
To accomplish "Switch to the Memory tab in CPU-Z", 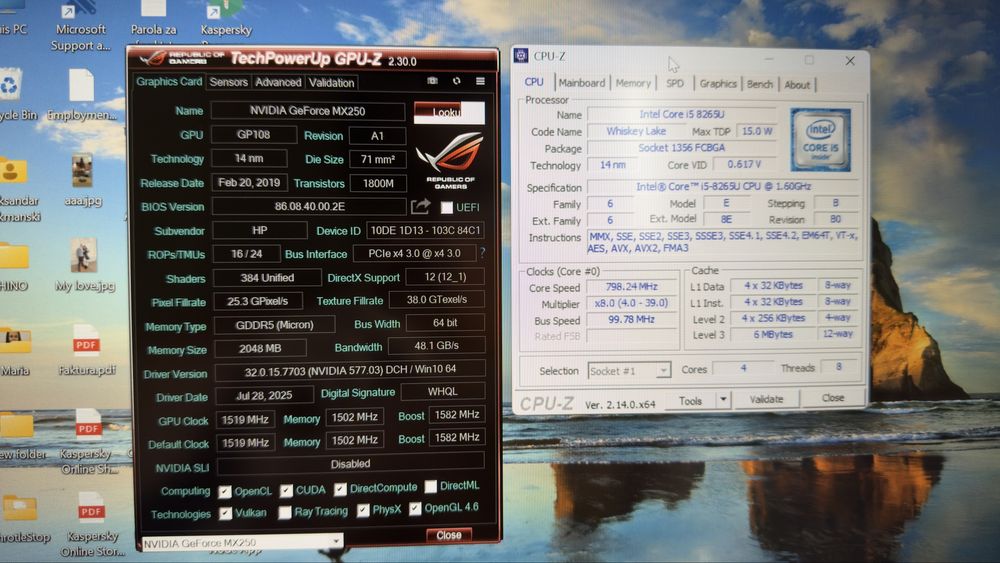I will 633,84.
